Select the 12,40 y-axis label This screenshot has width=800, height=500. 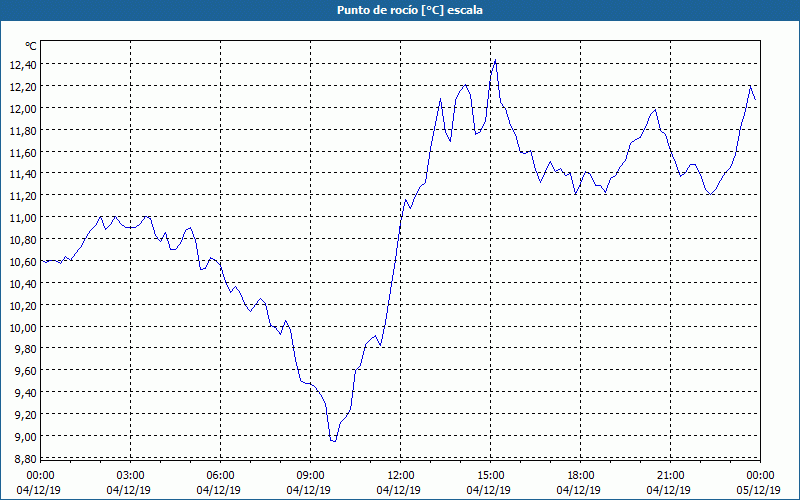[x=23, y=65]
